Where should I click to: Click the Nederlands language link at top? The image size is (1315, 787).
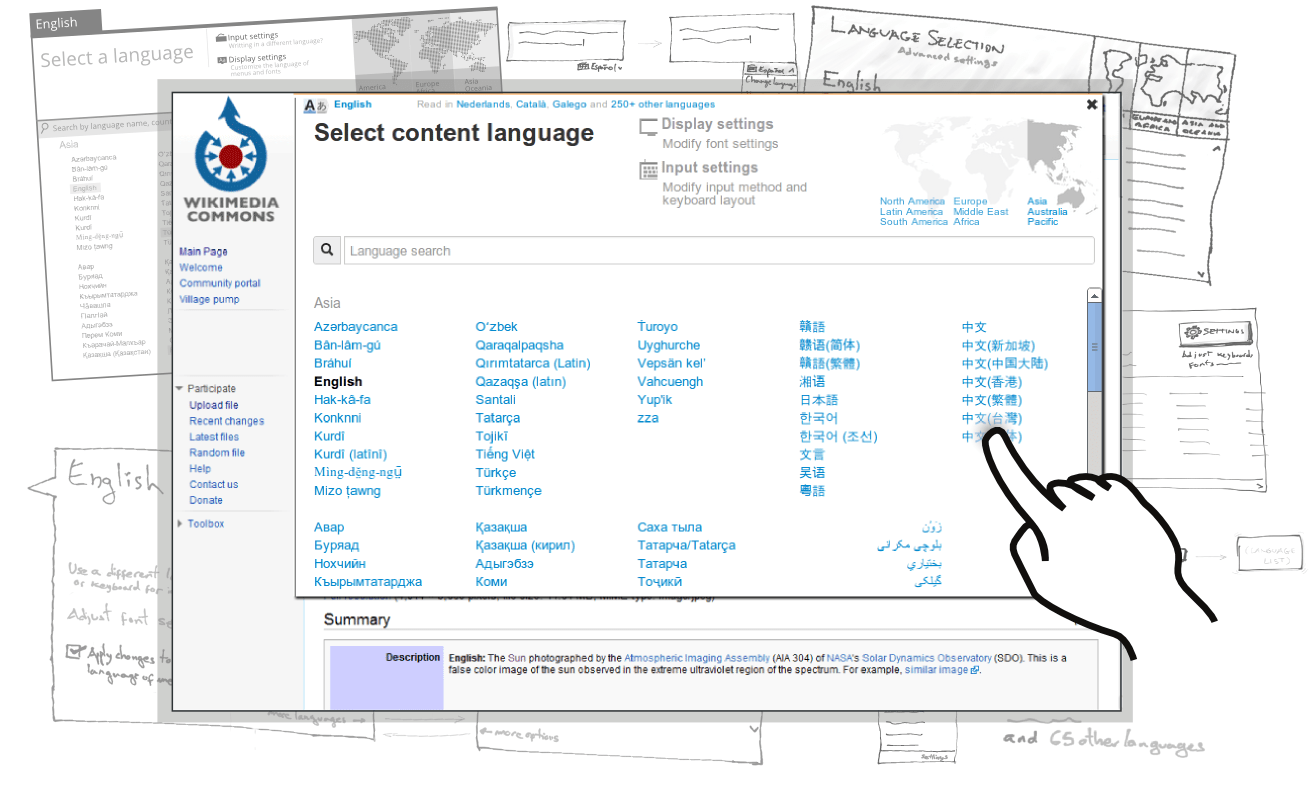click(x=483, y=104)
